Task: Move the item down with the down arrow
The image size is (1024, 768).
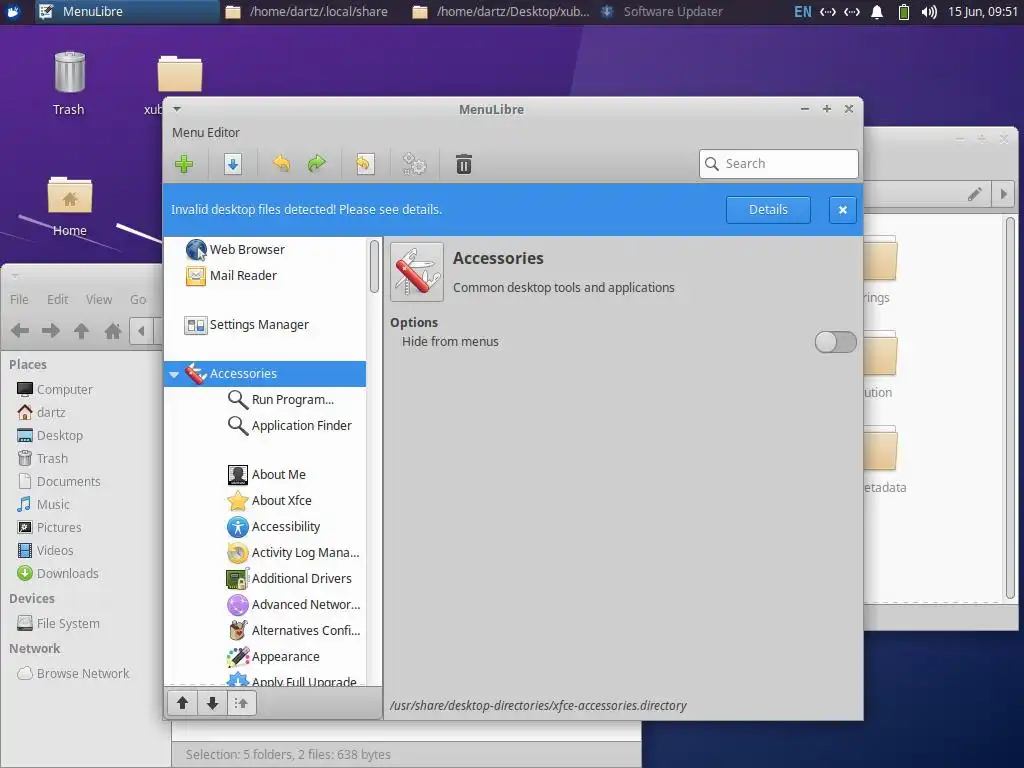Action: tap(212, 703)
